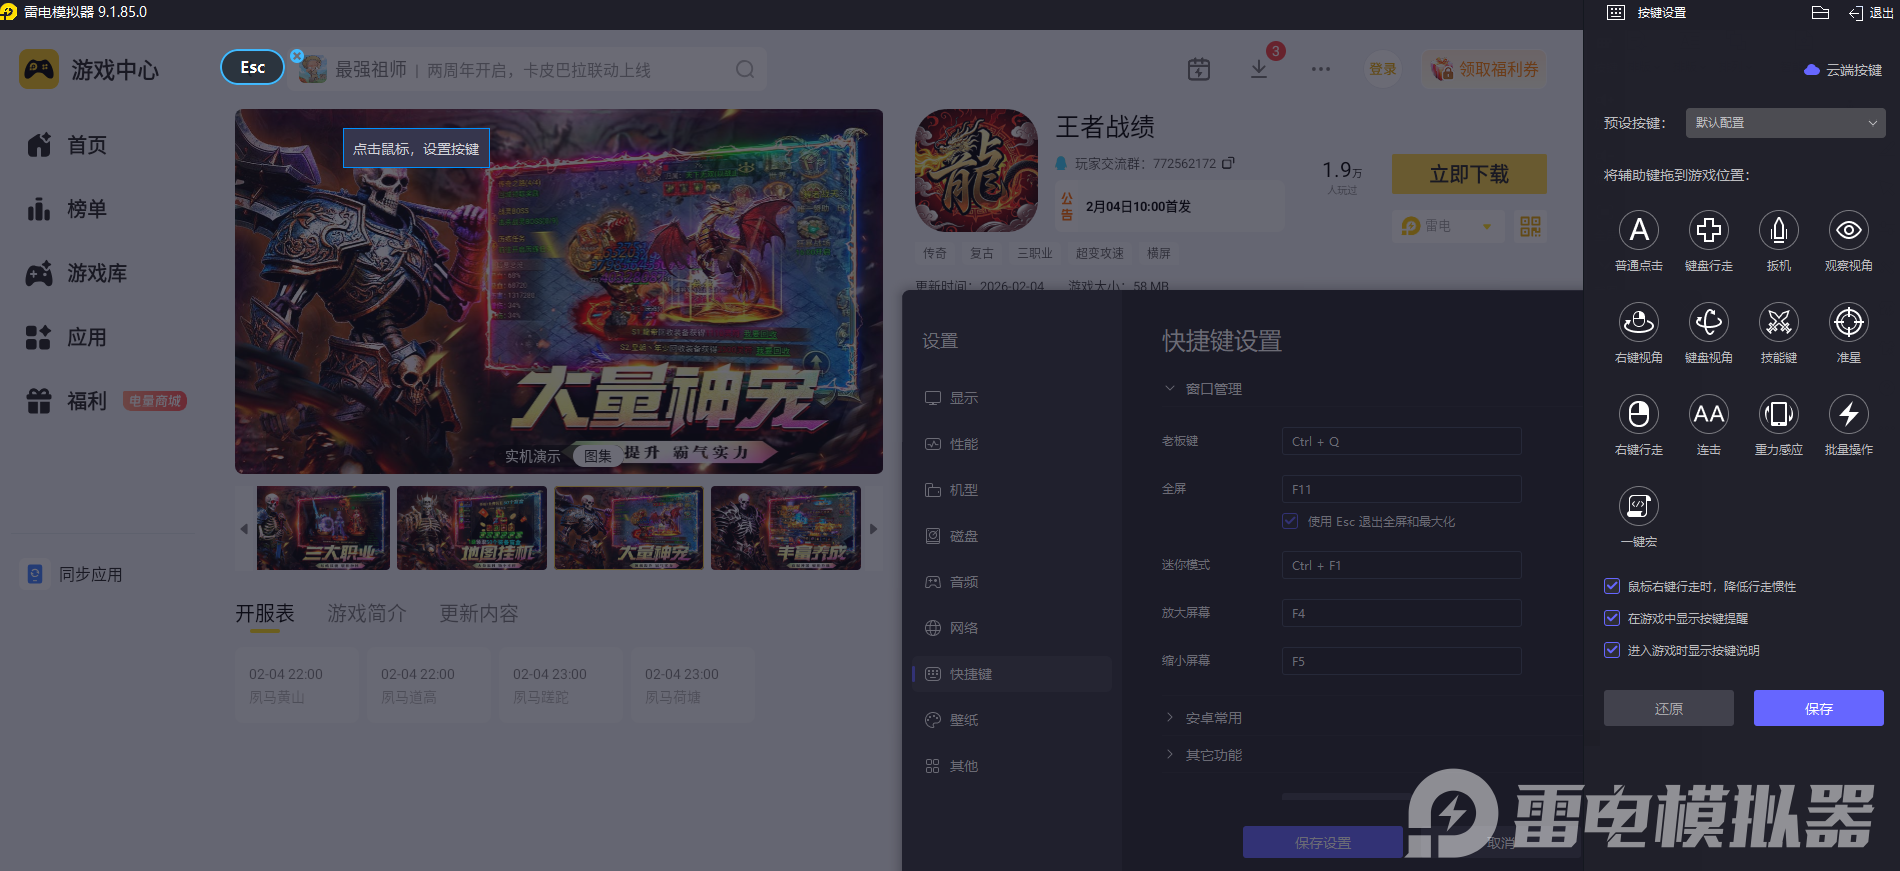The height and width of the screenshot is (871, 1900).
Task: Open the 云端按键 cloud keymaps
Action: coord(1843,70)
